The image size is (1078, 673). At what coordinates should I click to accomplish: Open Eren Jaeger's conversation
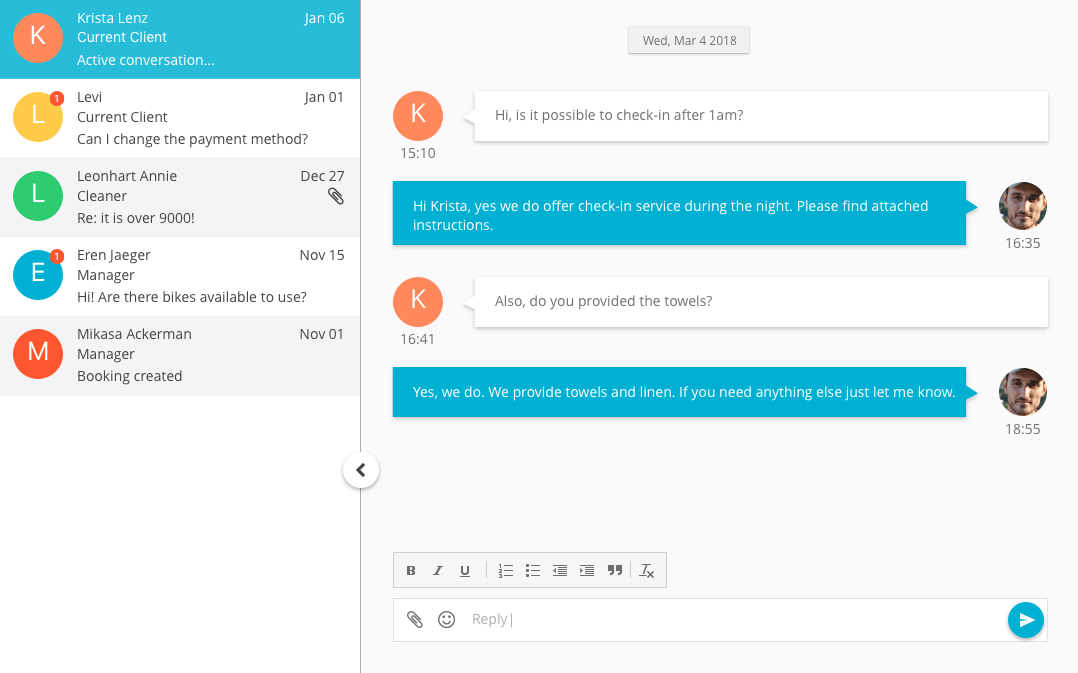click(x=180, y=276)
